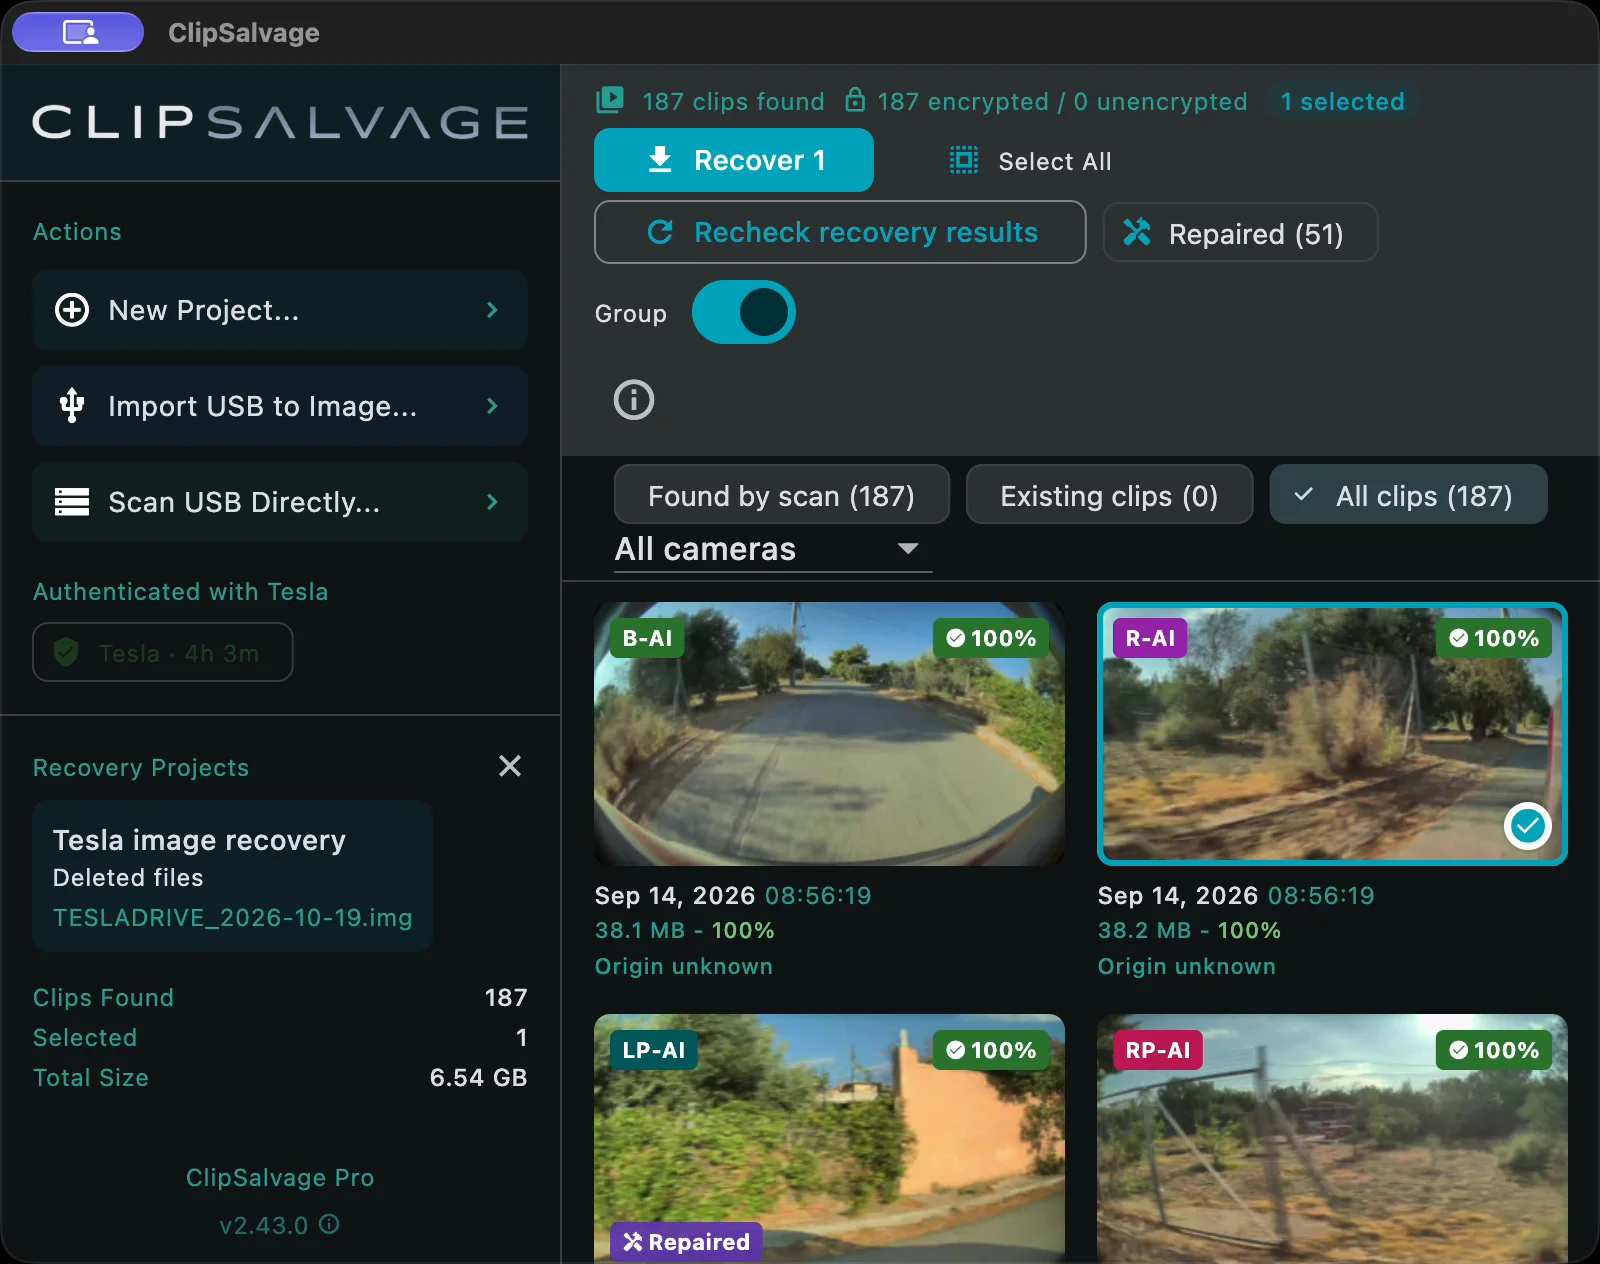Click the clips found film icon

click(x=610, y=100)
